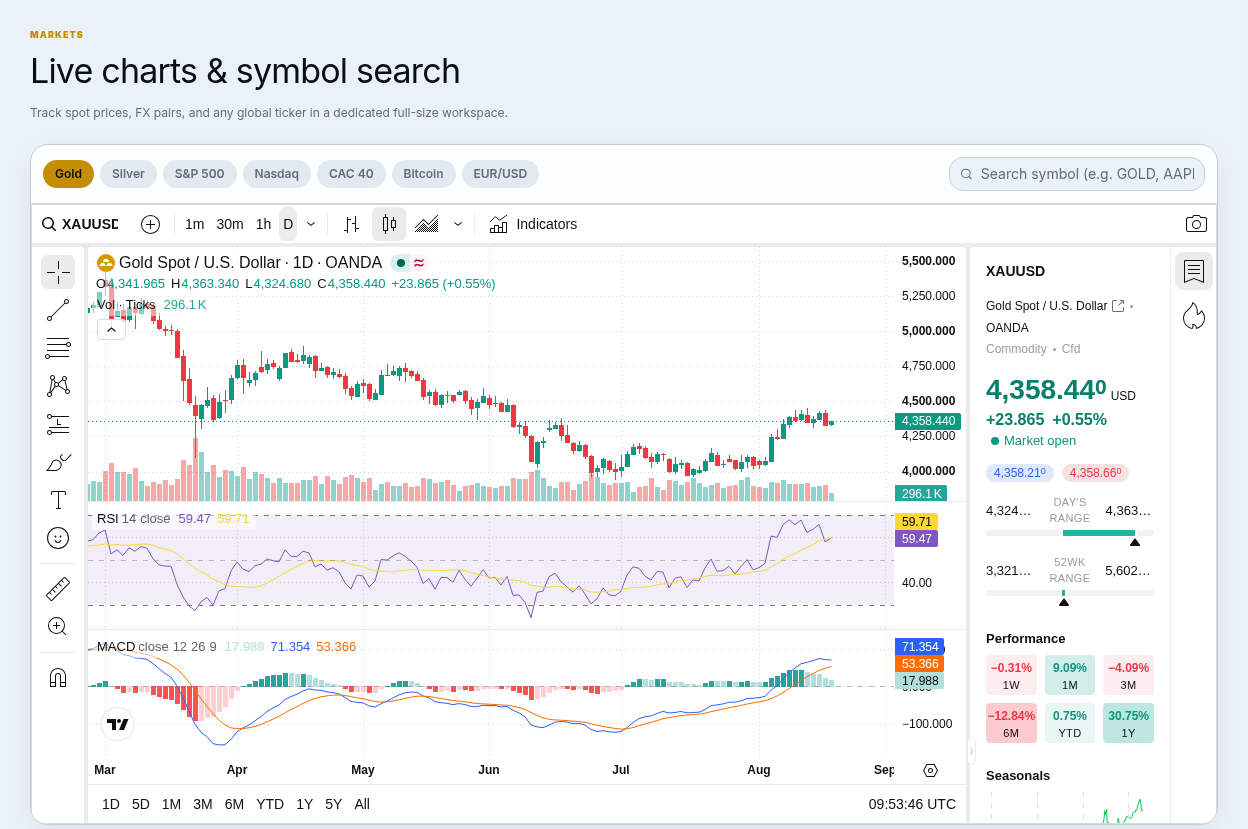Image resolution: width=1248 pixels, height=829 pixels.
Task: Set date range to 6M
Action: point(235,804)
